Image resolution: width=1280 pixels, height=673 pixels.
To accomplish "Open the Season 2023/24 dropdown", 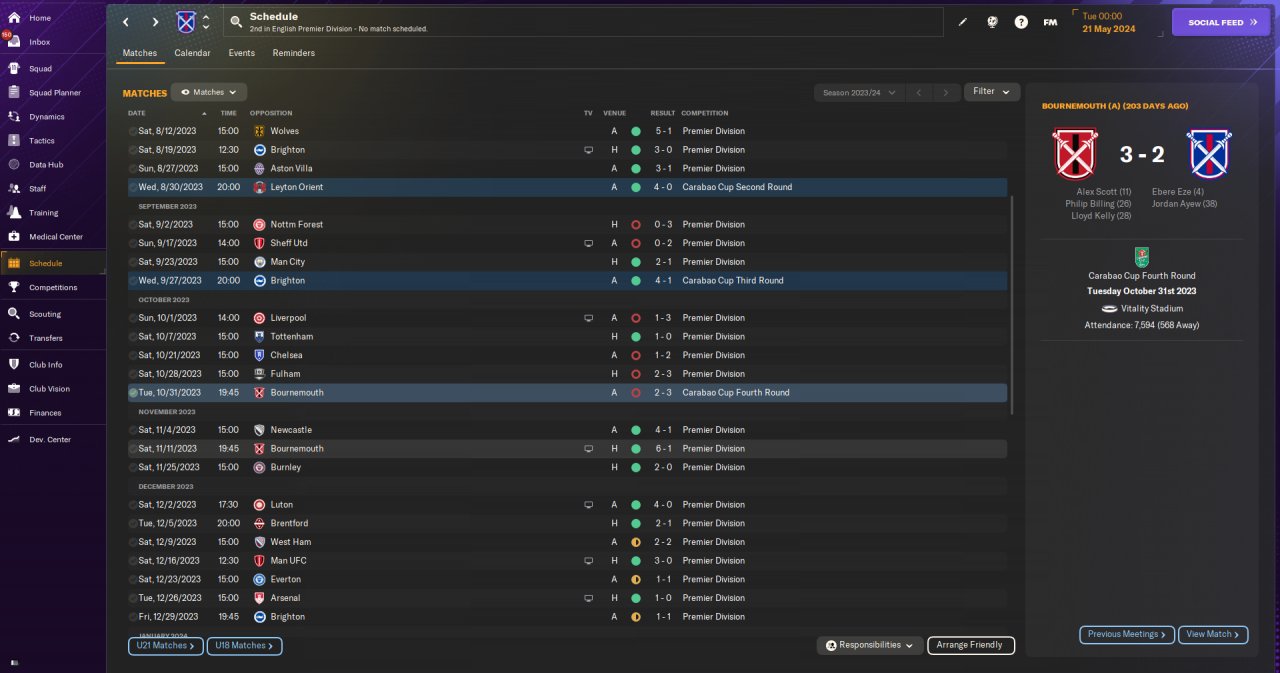I will [x=859, y=92].
